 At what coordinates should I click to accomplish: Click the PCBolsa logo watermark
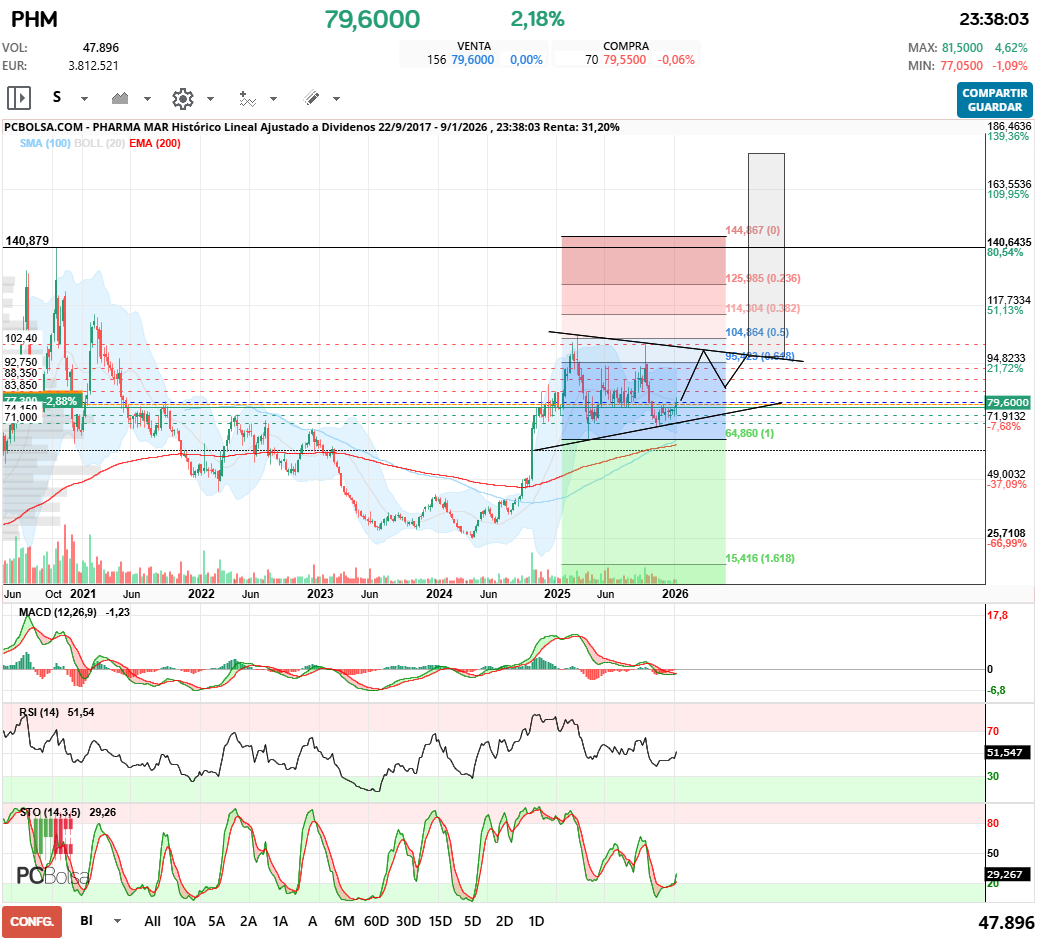click(x=53, y=874)
